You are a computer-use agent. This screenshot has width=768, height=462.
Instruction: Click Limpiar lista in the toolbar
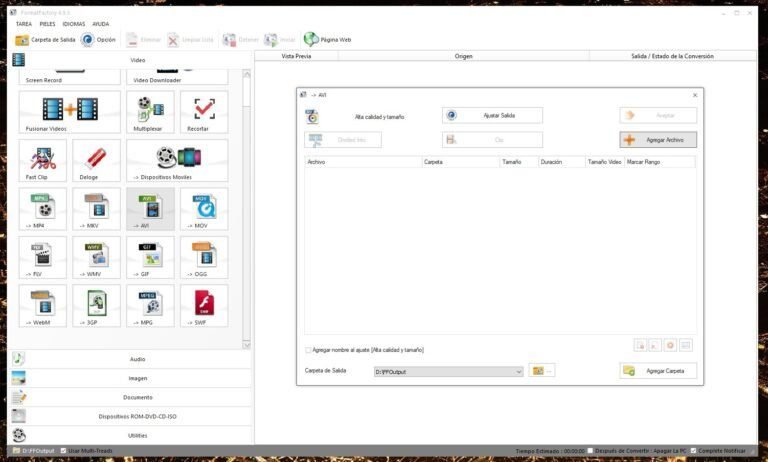tap(191, 40)
